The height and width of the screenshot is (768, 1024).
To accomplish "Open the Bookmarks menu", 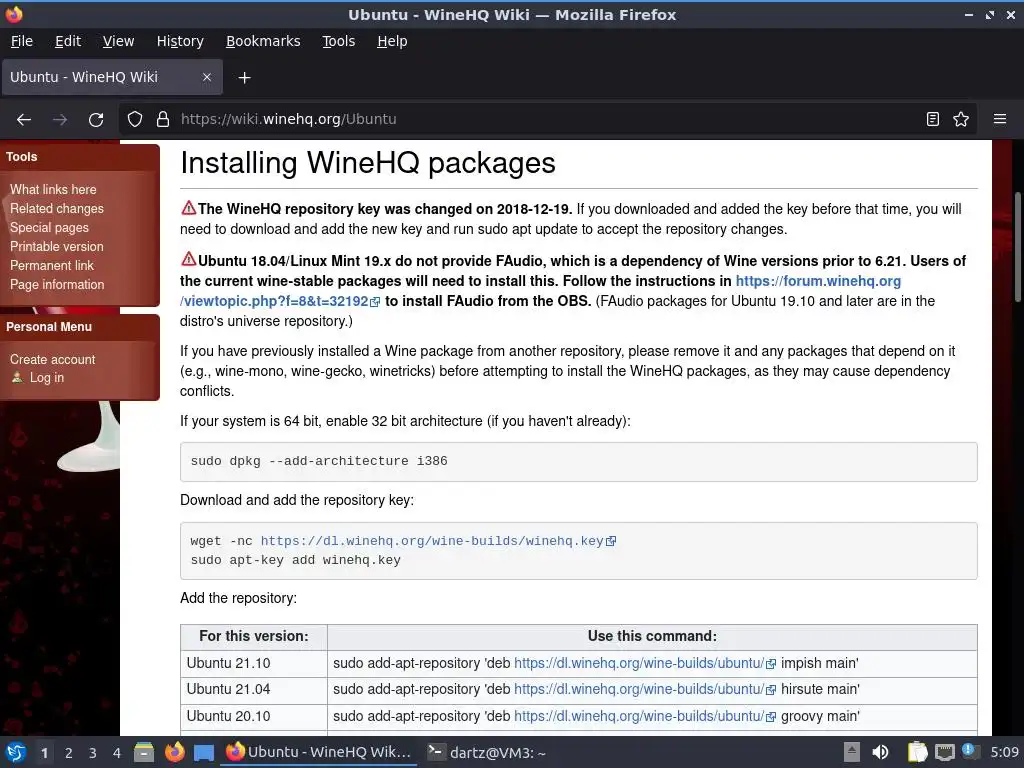I will point(263,41).
